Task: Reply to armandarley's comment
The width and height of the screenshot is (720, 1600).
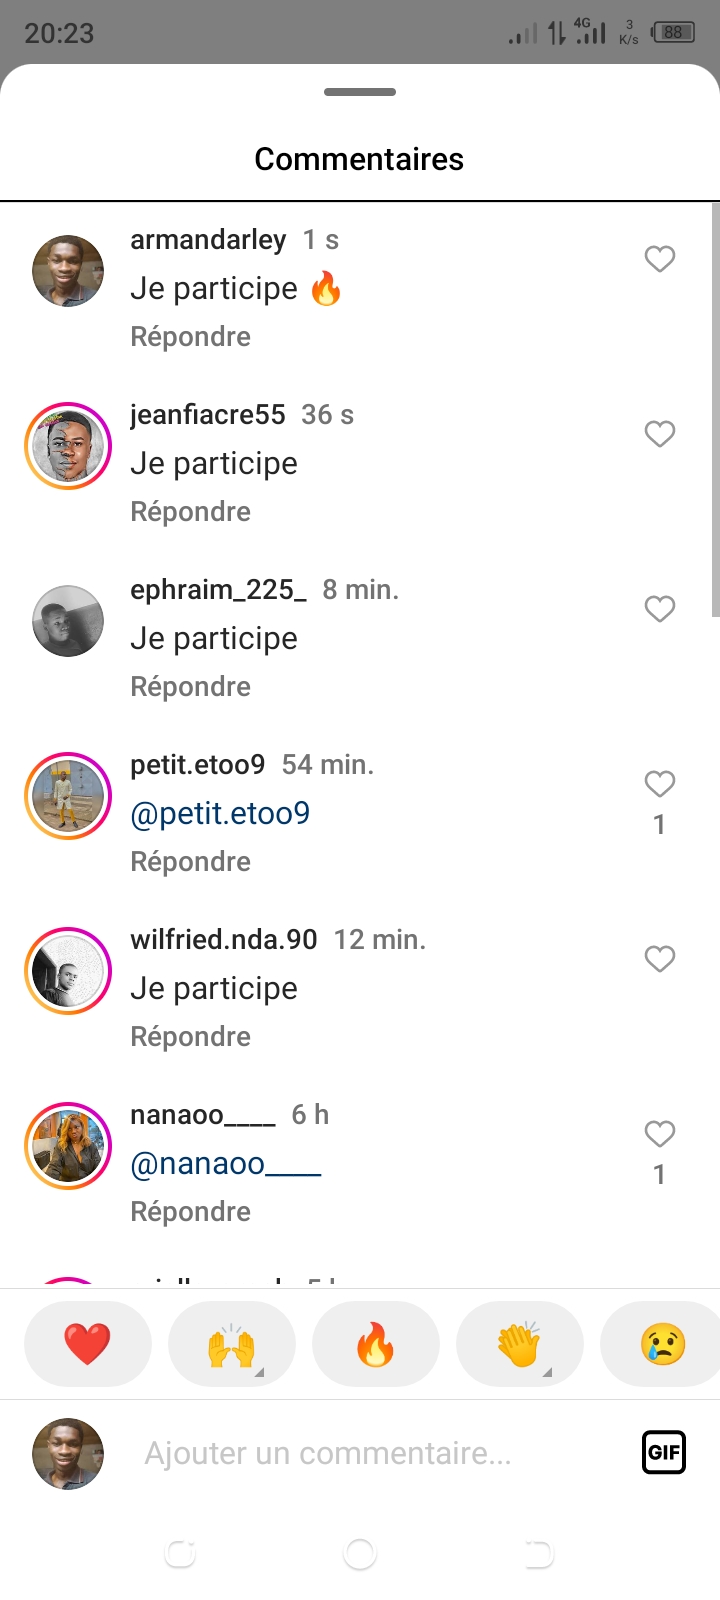Action: (x=190, y=337)
